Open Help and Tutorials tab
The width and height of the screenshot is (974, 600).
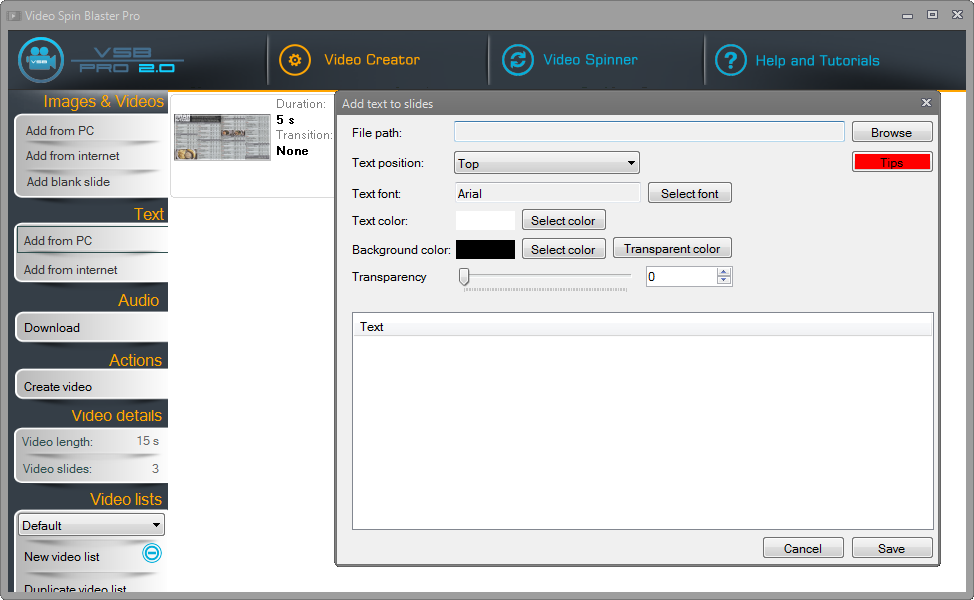[817, 61]
